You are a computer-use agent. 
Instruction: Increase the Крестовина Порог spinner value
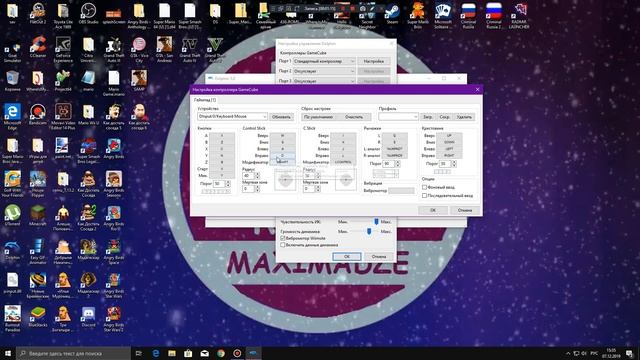[454, 162]
